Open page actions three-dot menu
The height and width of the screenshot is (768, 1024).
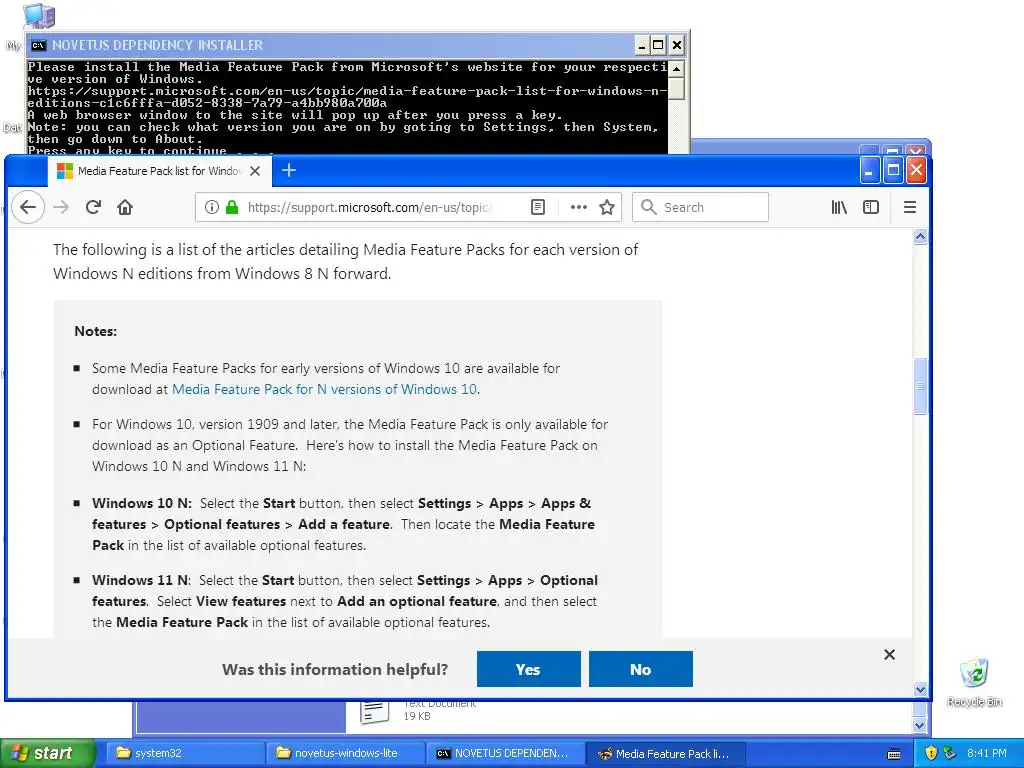tap(579, 208)
